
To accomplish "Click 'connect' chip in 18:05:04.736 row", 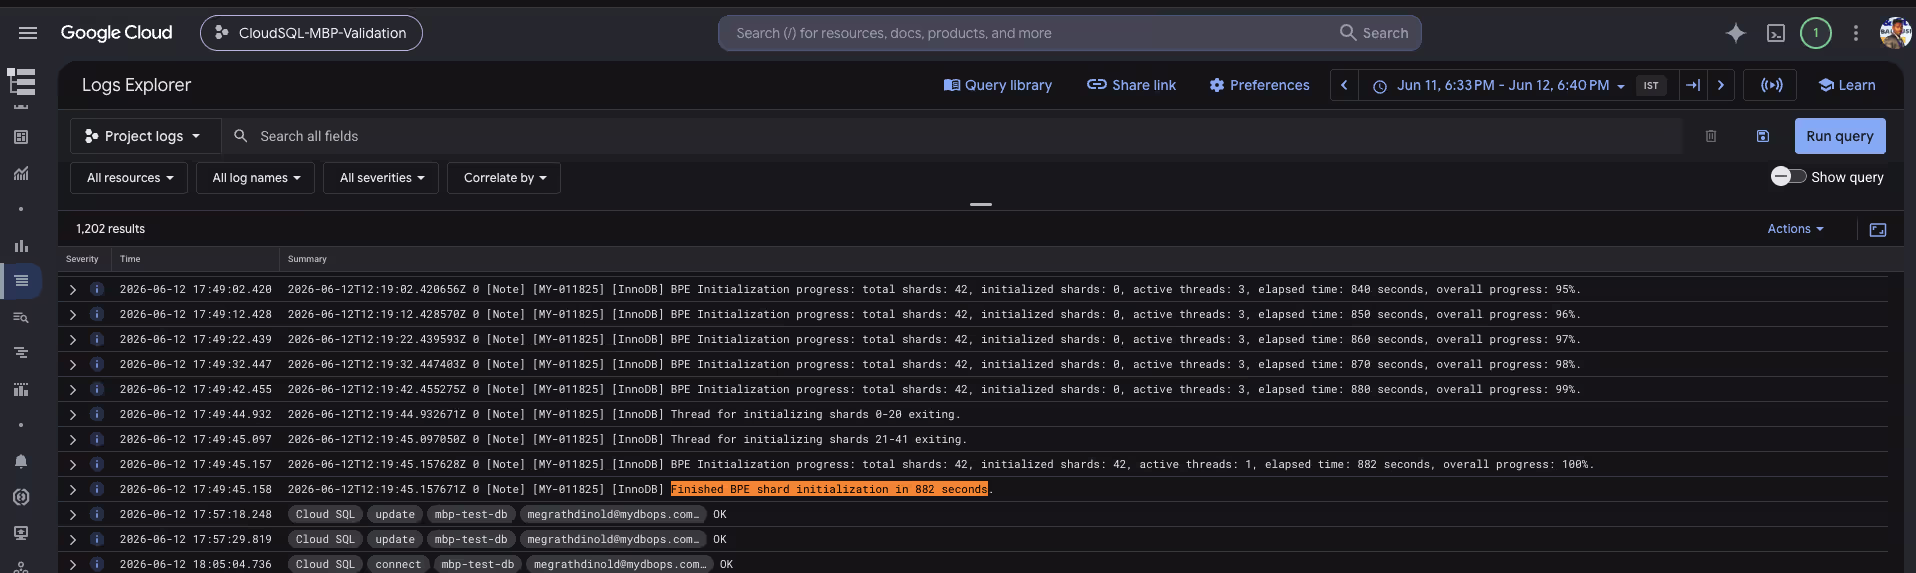I will coord(398,564).
